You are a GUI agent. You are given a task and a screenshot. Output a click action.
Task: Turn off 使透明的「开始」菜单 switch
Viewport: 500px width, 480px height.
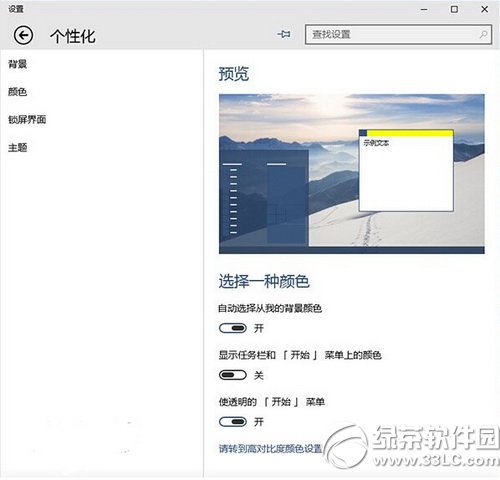click(x=233, y=422)
